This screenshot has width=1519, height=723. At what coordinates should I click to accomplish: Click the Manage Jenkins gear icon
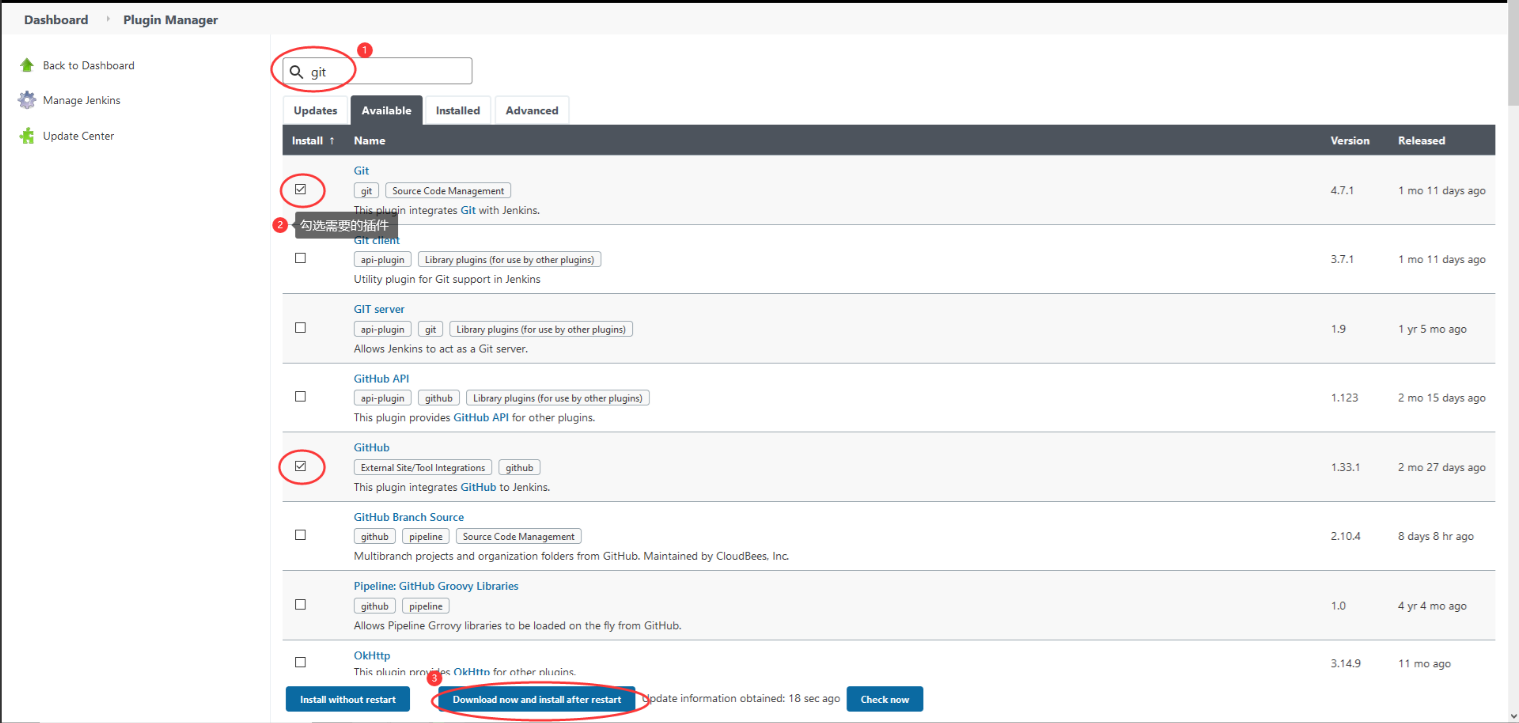[27, 100]
